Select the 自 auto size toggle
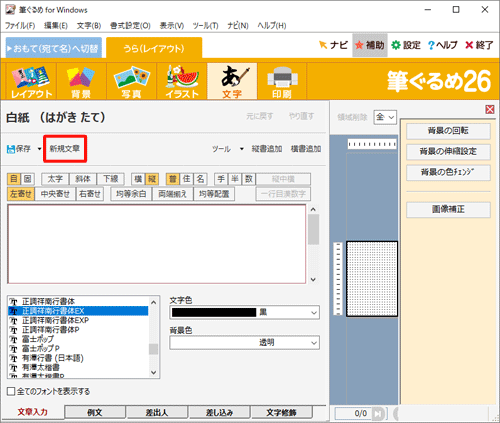 coord(14,179)
